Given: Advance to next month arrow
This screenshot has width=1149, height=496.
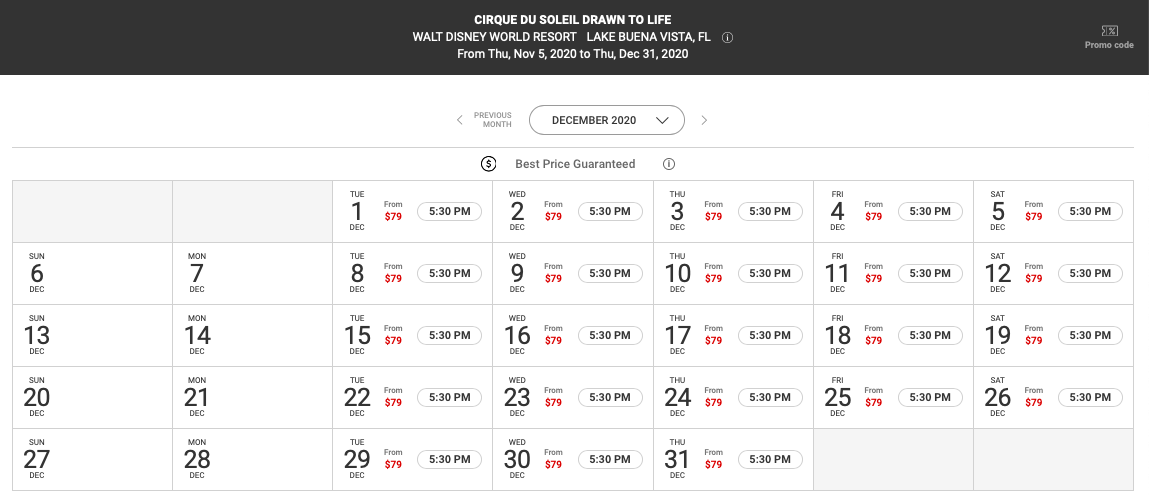Looking at the screenshot, I should pos(704,120).
